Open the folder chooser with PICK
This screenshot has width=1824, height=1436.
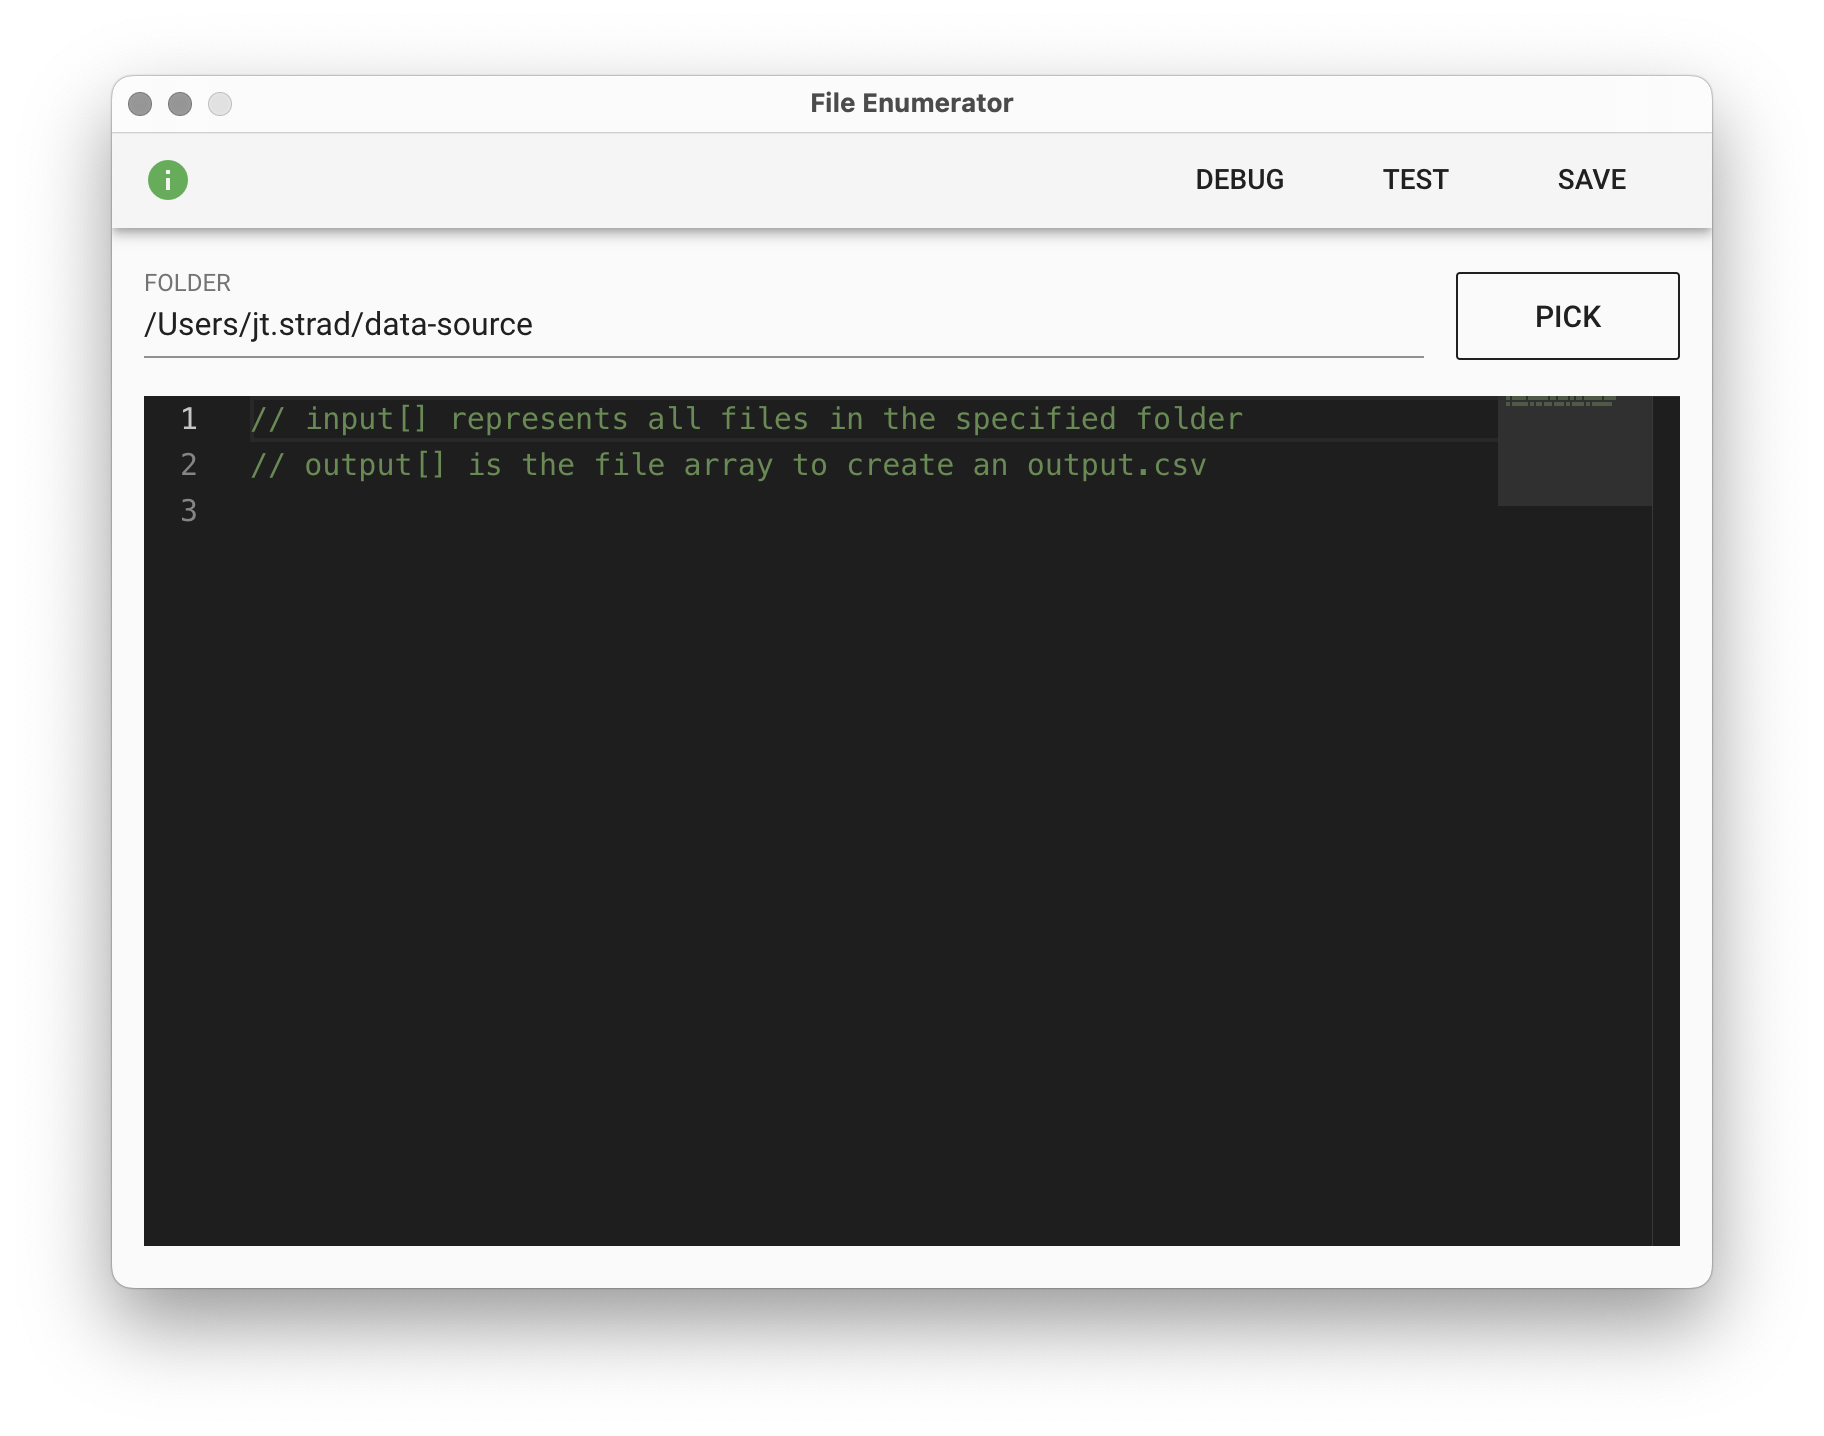click(1567, 316)
